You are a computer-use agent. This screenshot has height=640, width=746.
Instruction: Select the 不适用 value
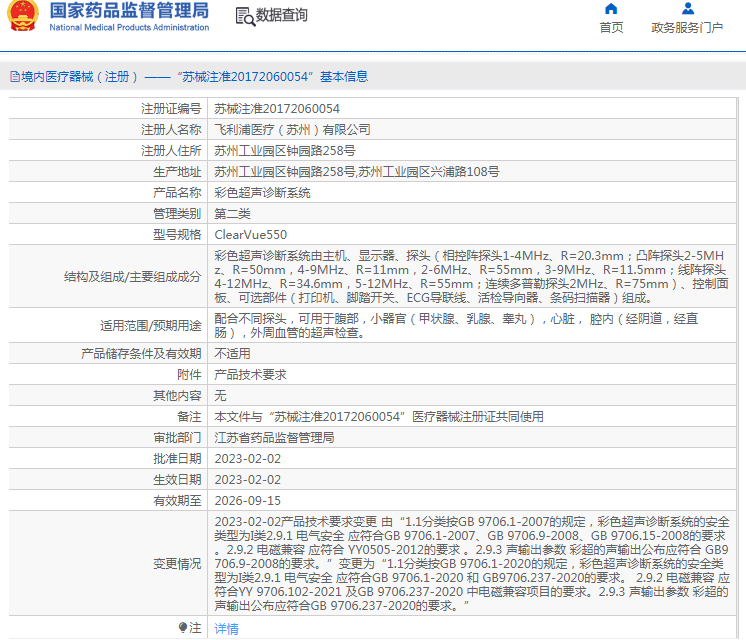point(232,354)
